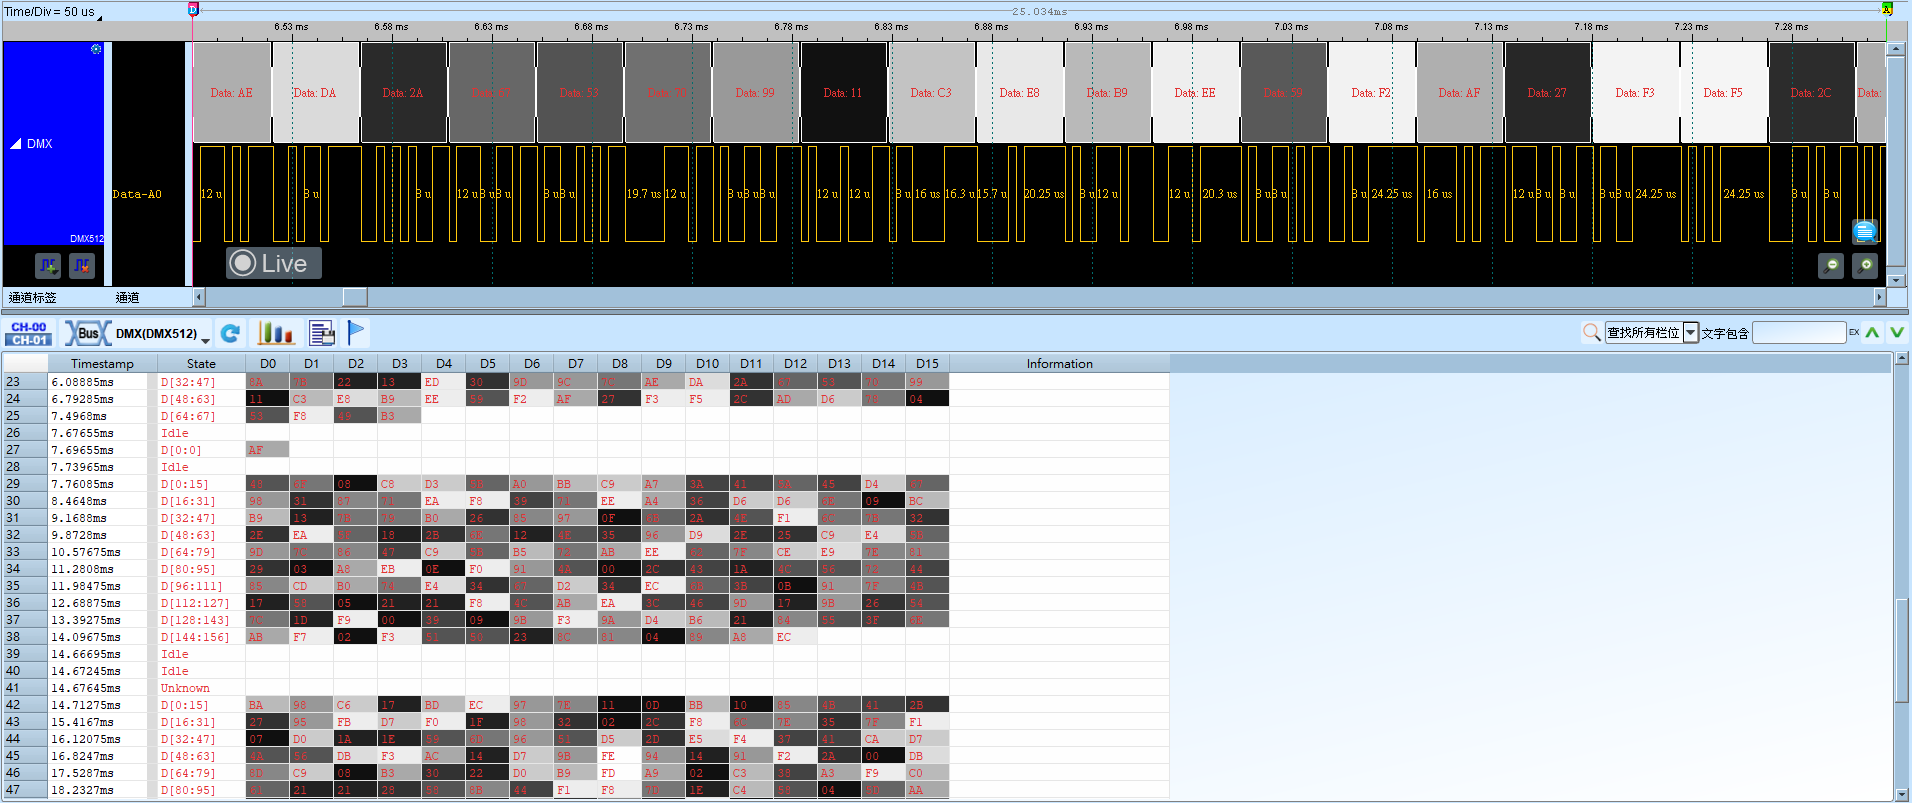1912x803 pixels.
Task: Click row number 47 header
Action: pos(24,790)
